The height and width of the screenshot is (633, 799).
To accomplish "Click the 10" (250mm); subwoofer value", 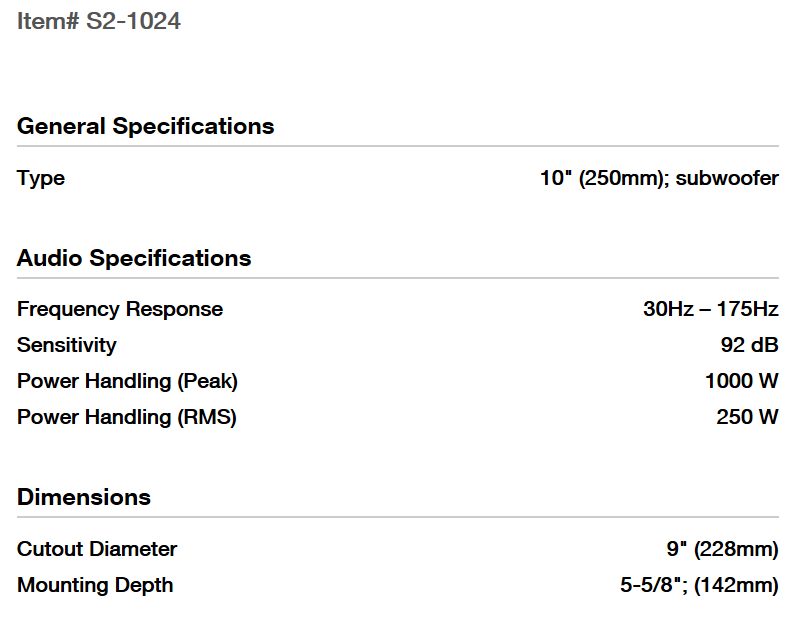I will coord(659,178).
